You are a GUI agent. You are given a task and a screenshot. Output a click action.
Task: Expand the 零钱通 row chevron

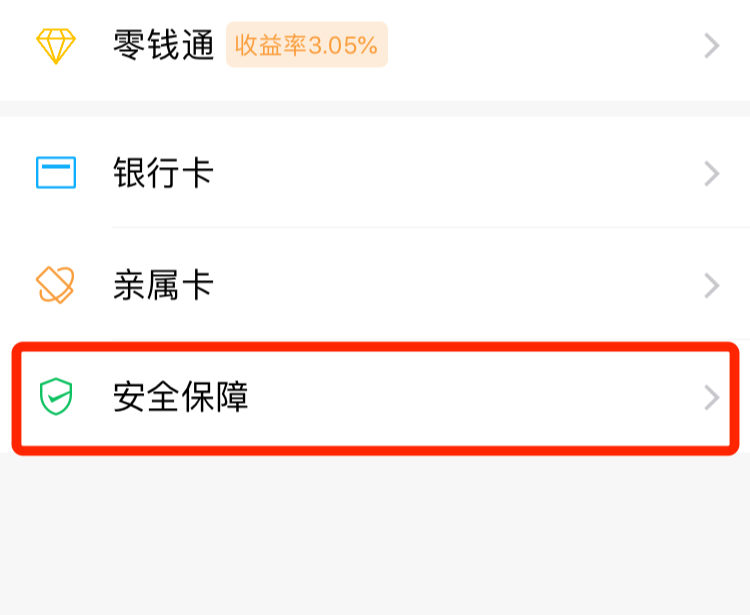711,45
